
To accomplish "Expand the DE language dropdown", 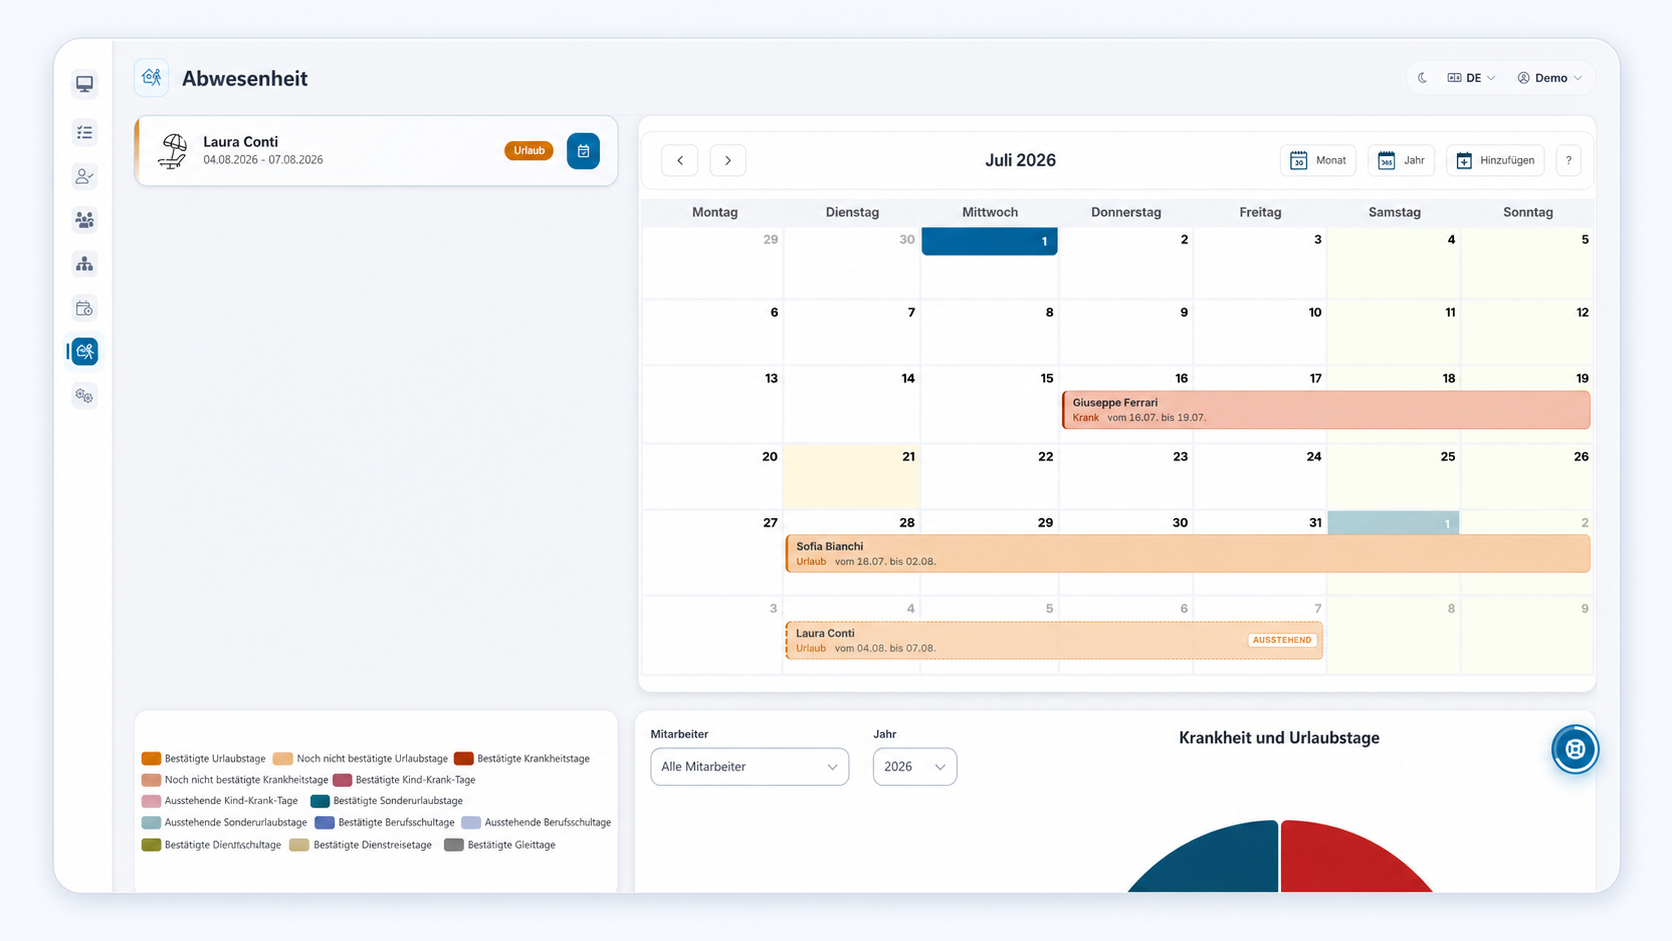I will click(1471, 78).
